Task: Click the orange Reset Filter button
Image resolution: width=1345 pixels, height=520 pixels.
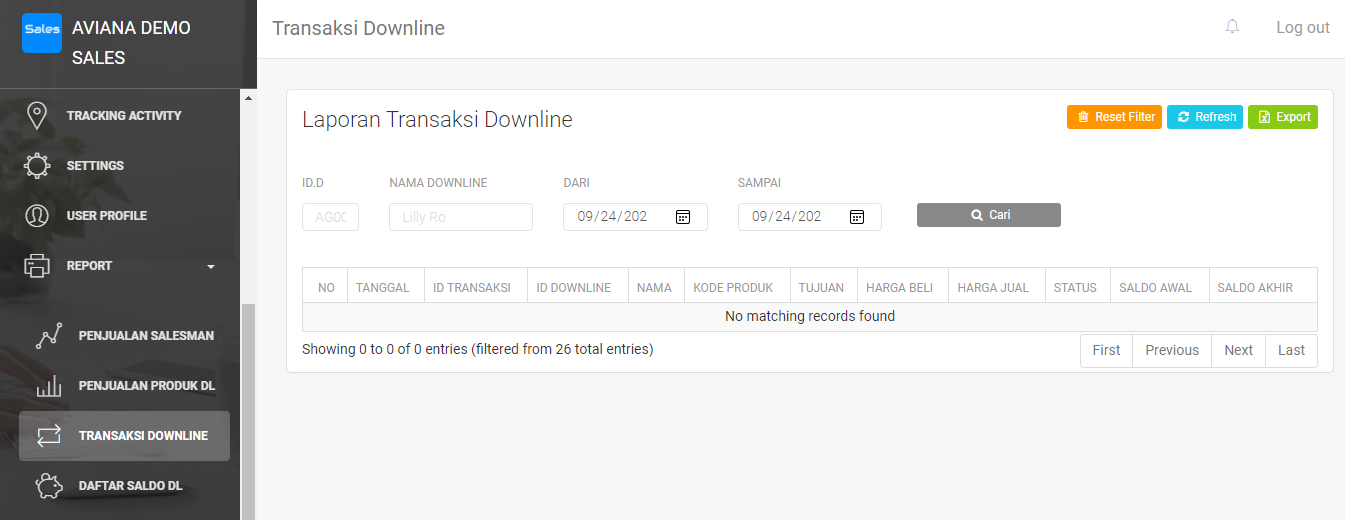Action: click(x=1114, y=117)
